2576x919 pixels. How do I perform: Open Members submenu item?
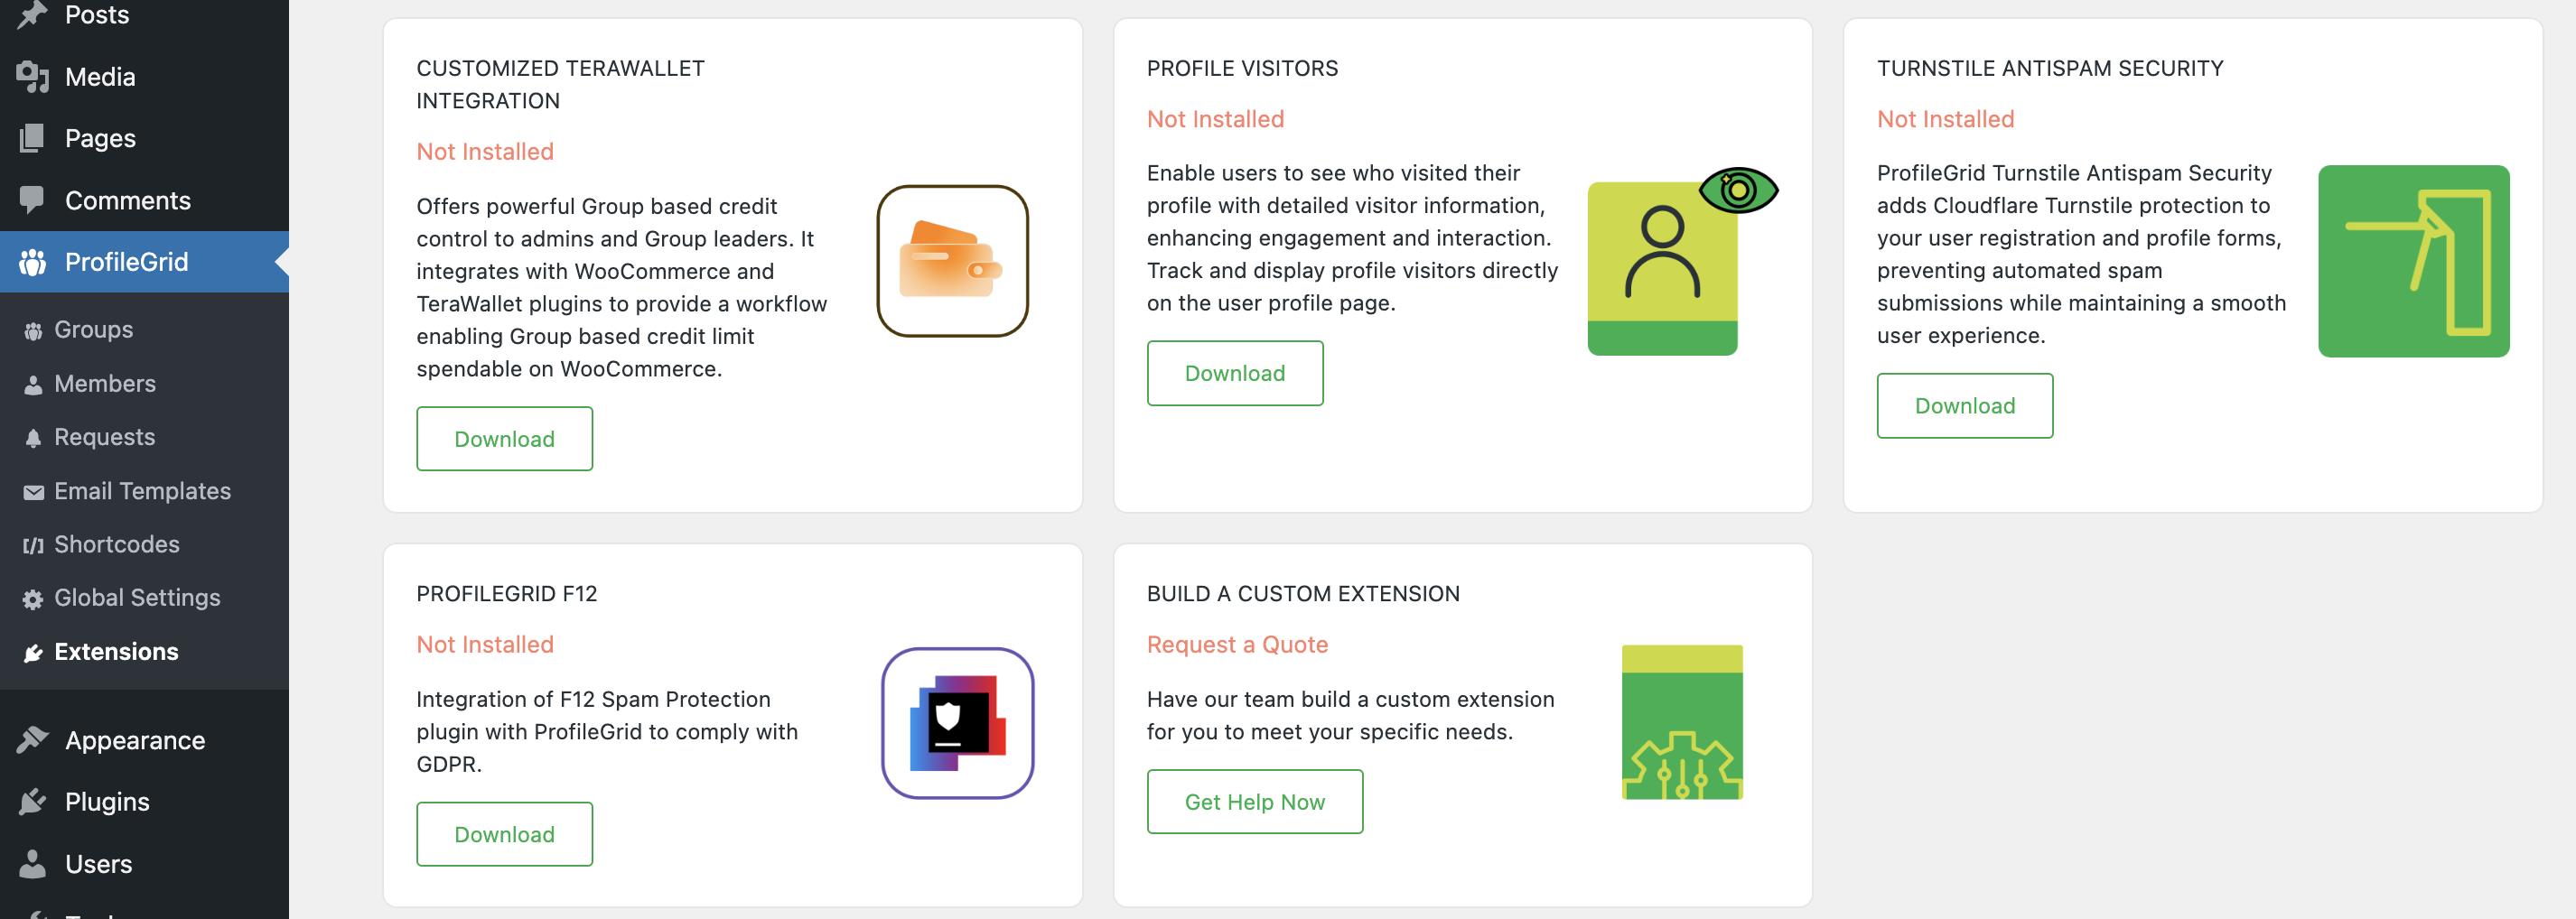click(104, 383)
